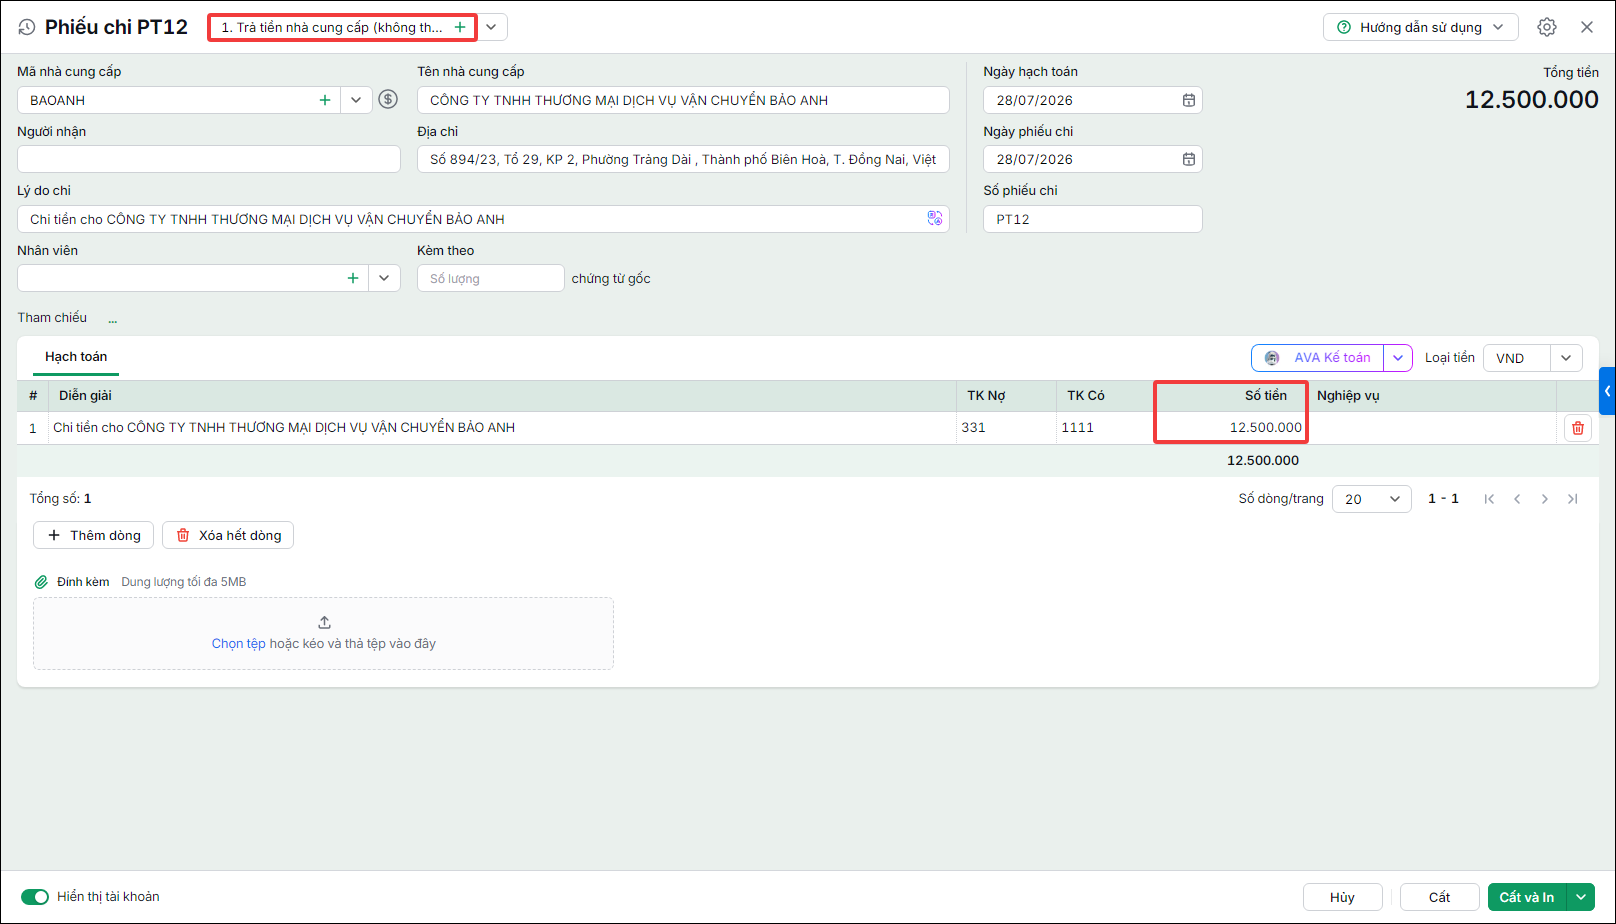1616x924 pixels.
Task: Launch AVA Kế toán assistant
Action: [1318, 358]
